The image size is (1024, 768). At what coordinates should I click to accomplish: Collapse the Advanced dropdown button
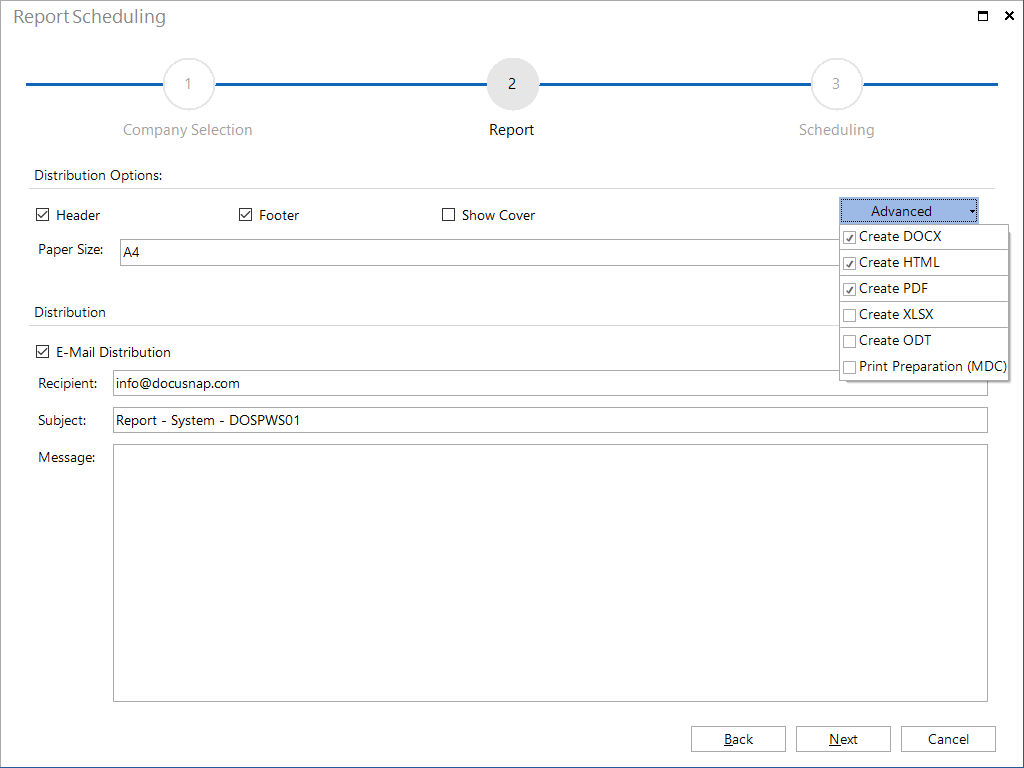pyautogui.click(x=909, y=211)
